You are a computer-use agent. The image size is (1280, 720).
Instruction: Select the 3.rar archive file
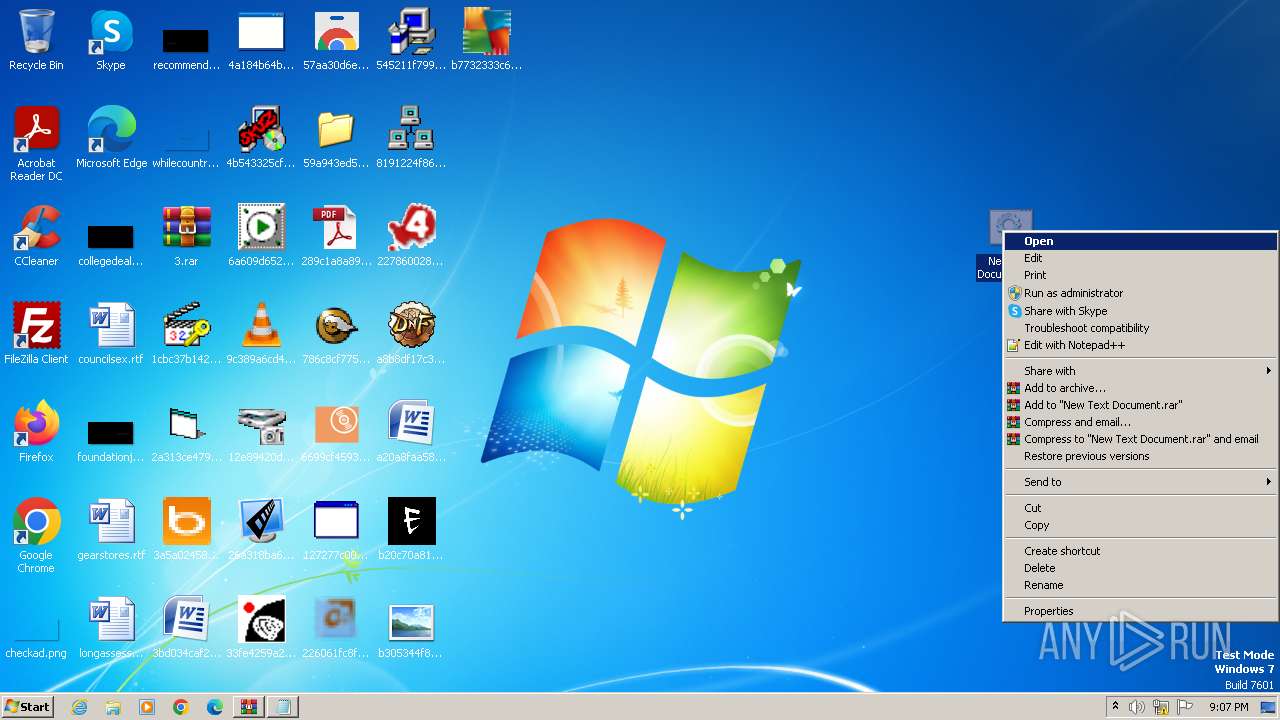pyautogui.click(x=186, y=236)
